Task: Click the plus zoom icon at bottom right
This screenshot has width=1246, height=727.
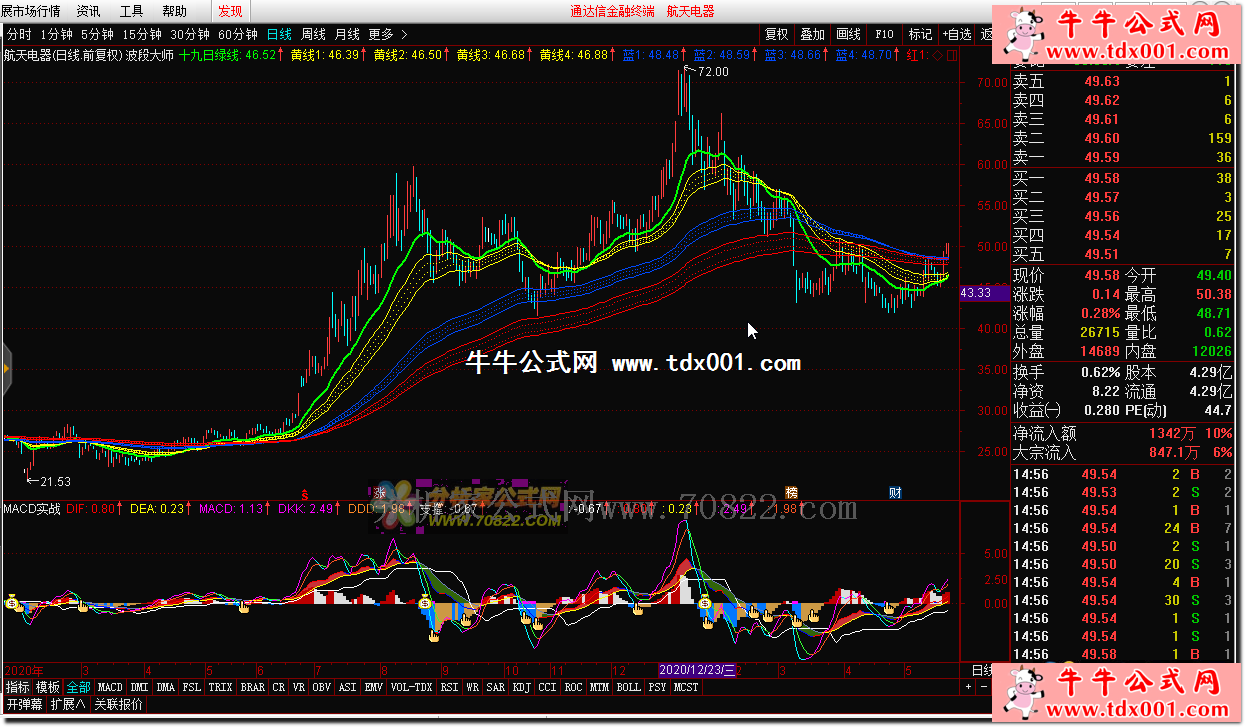Action: [967, 688]
